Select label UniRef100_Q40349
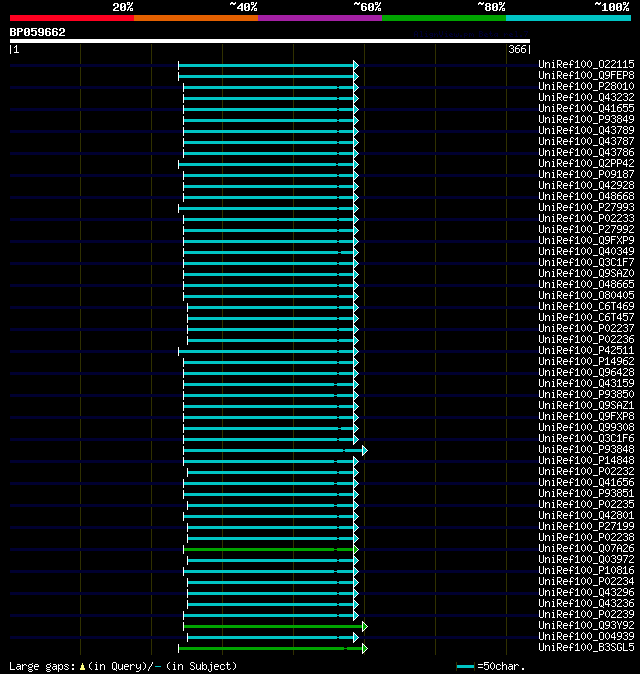The height and width of the screenshot is (674, 640). click(x=586, y=251)
